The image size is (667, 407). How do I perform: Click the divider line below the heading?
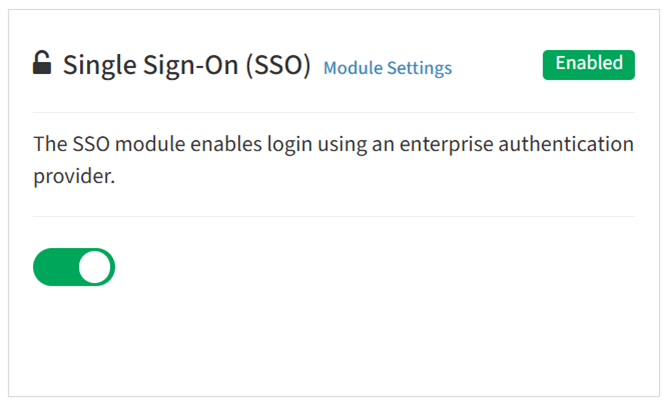coord(334,113)
